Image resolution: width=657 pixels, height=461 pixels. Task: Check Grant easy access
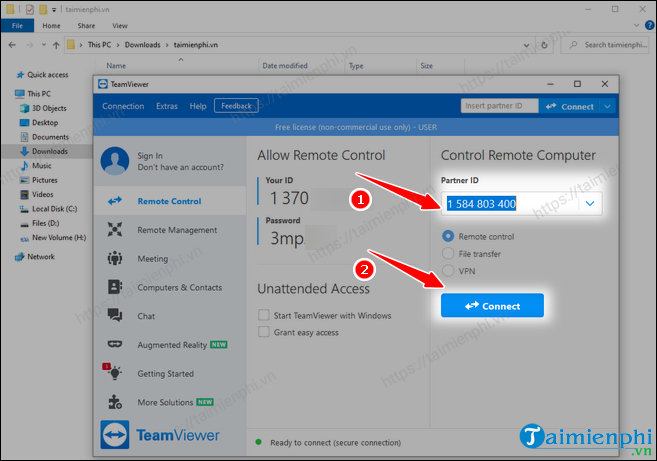(x=264, y=332)
